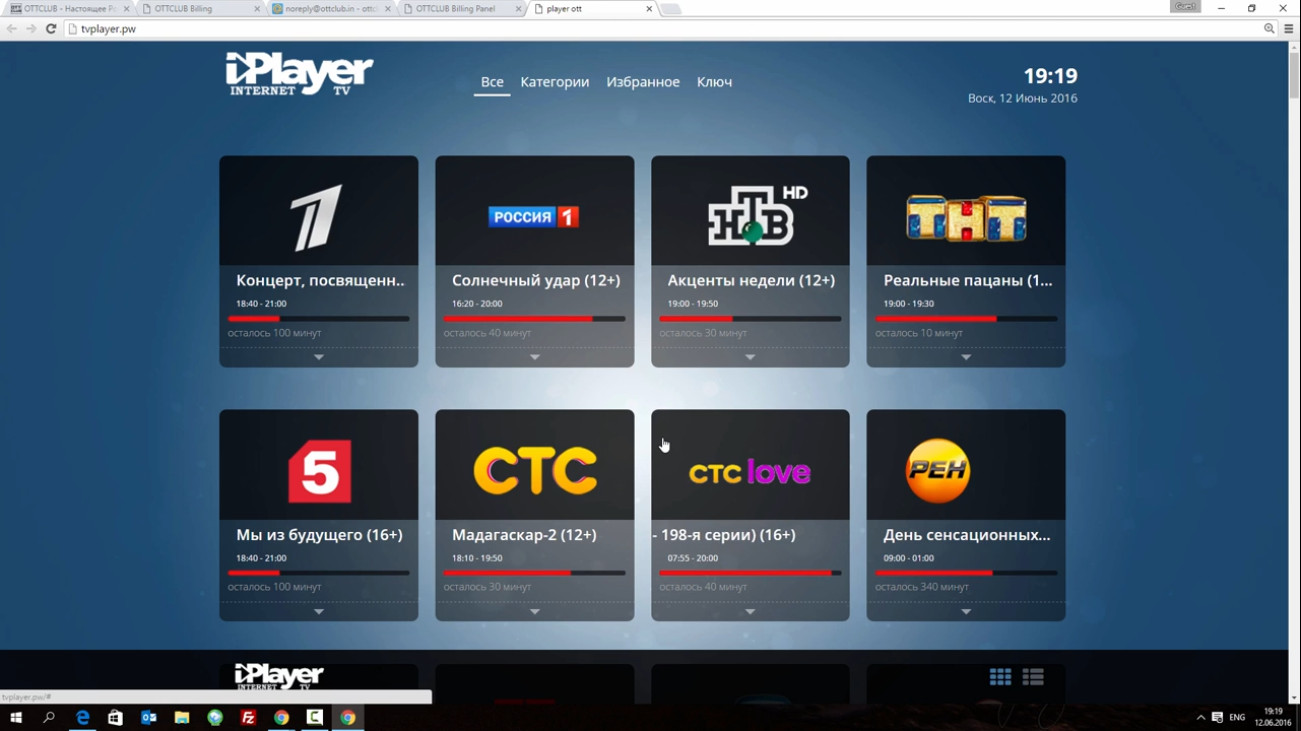Click the title День сенсационных...
This screenshot has width=1301, height=731.
tap(967, 535)
